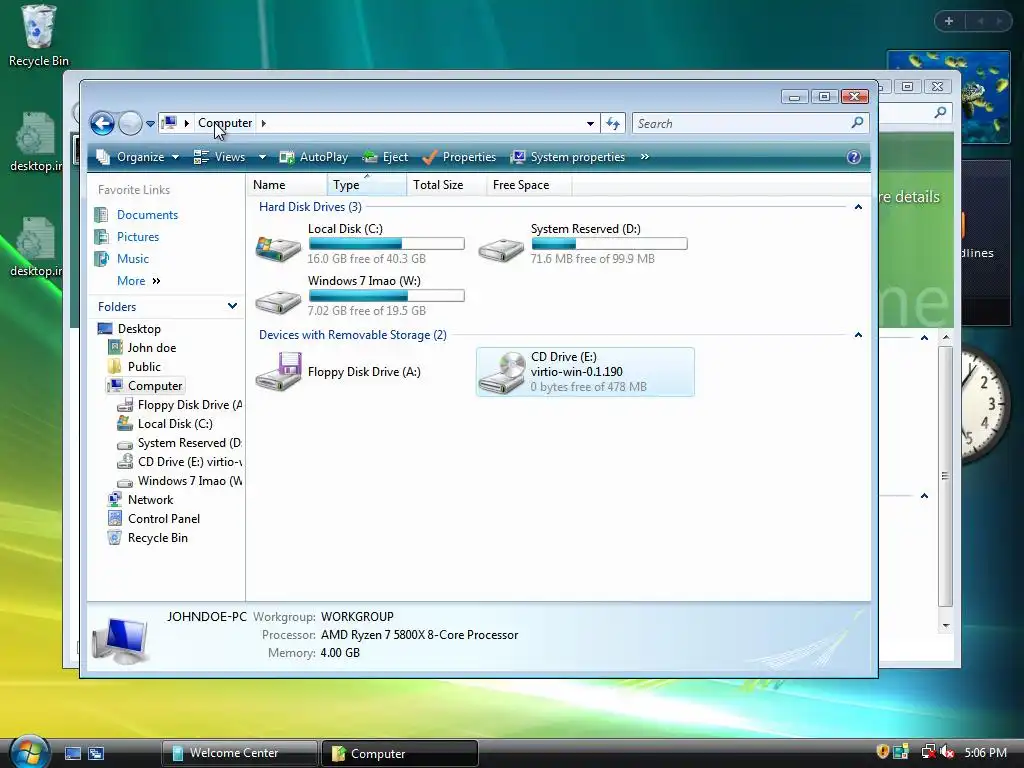Open System properties

[568, 157]
